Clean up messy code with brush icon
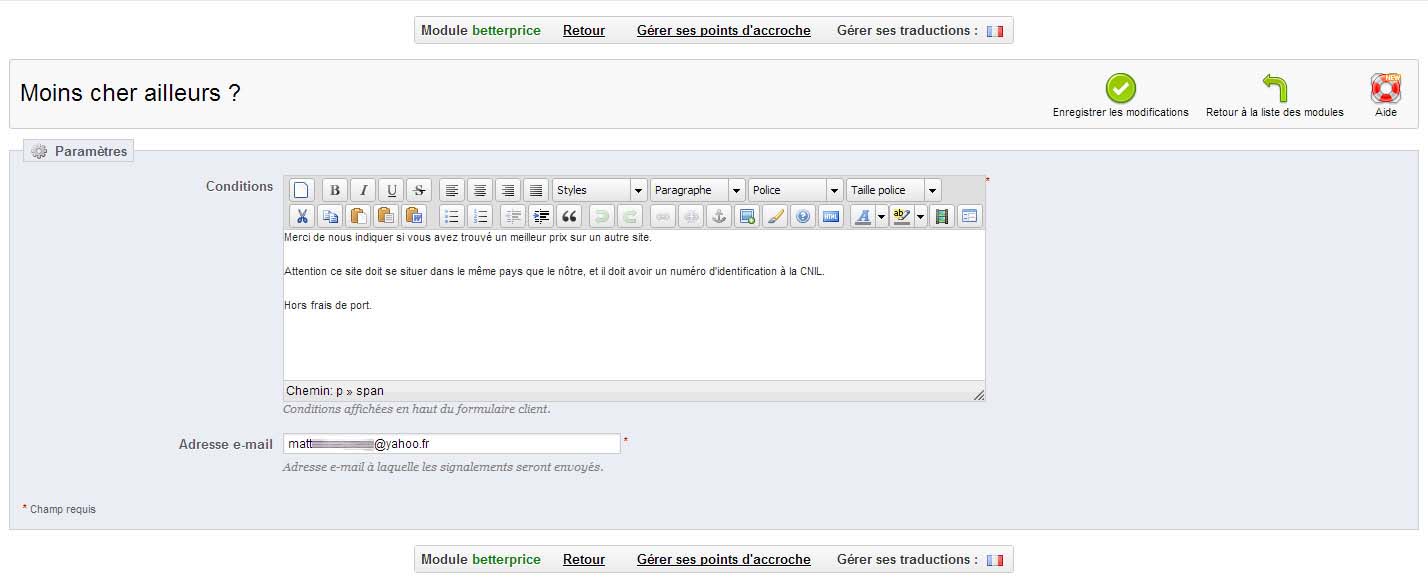Viewport: 1428px width, 579px height. (x=775, y=216)
